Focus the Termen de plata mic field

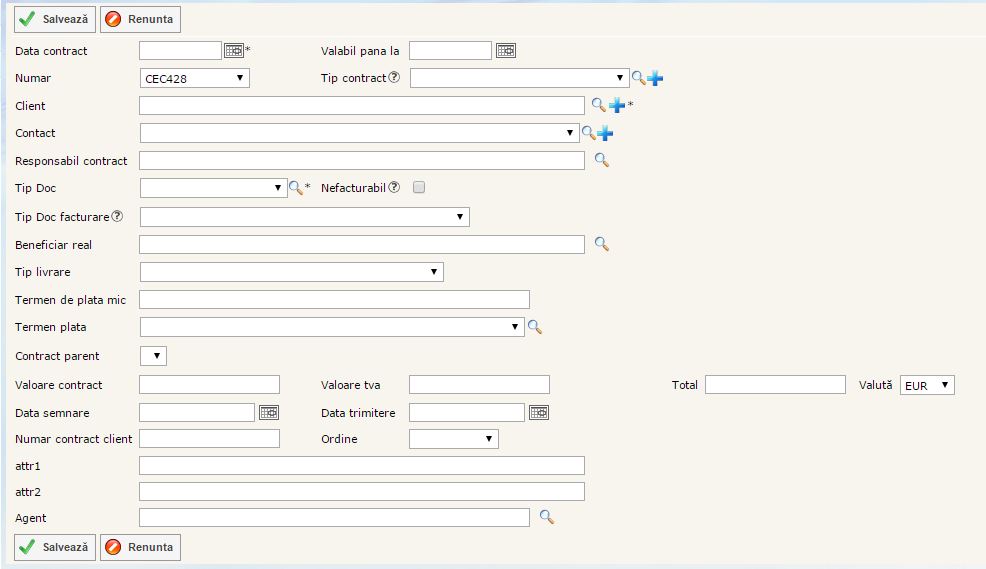[x=334, y=299]
